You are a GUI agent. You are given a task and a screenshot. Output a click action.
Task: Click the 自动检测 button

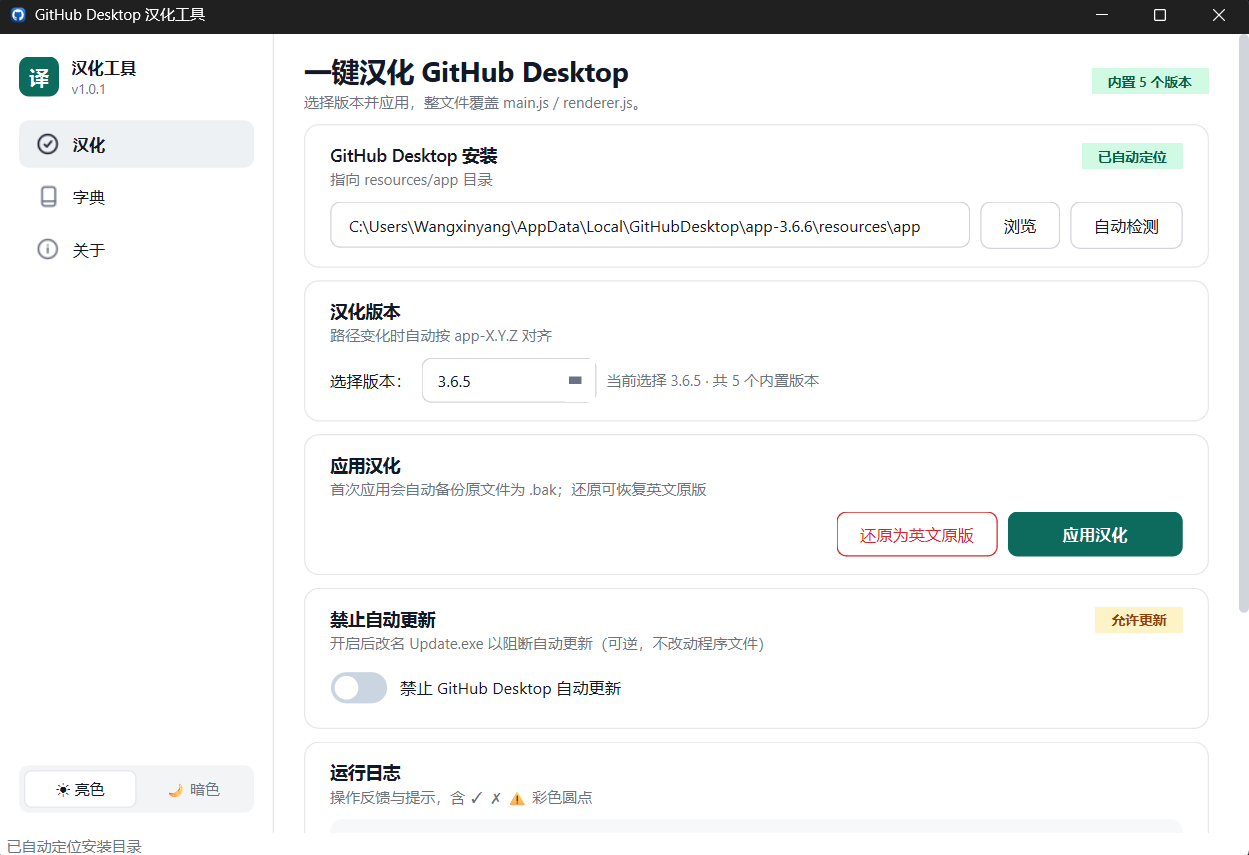(x=1127, y=226)
